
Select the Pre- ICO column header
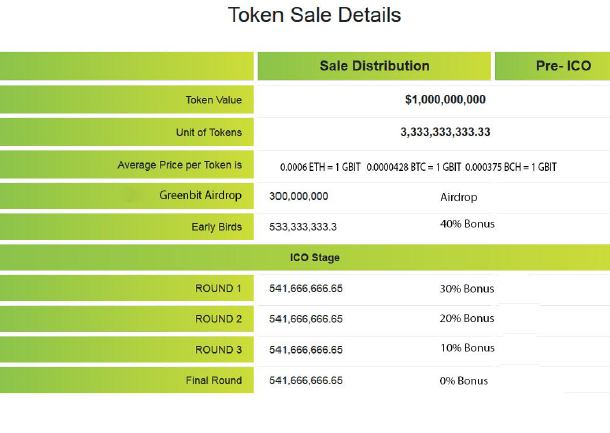[563, 66]
